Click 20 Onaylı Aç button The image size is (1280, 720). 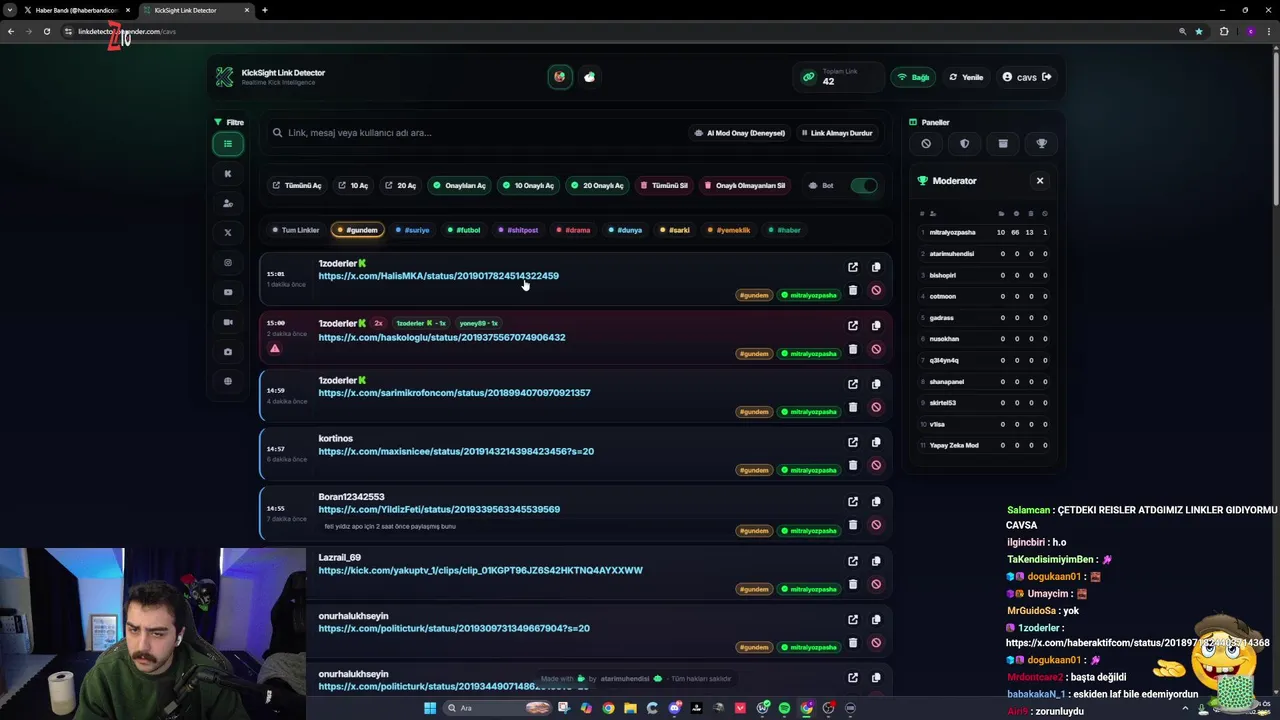pyautogui.click(x=597, y=185)
